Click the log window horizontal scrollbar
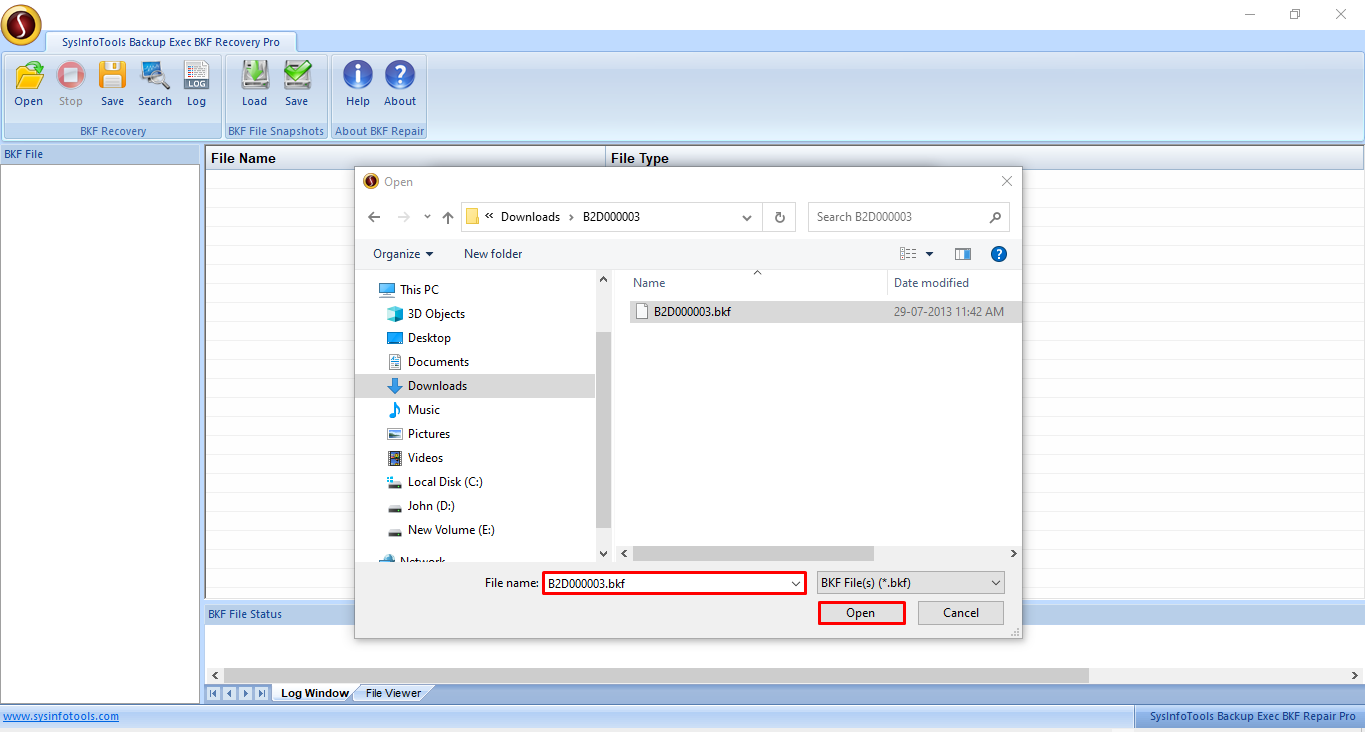 pyautogui.click(x=656, y=676)
